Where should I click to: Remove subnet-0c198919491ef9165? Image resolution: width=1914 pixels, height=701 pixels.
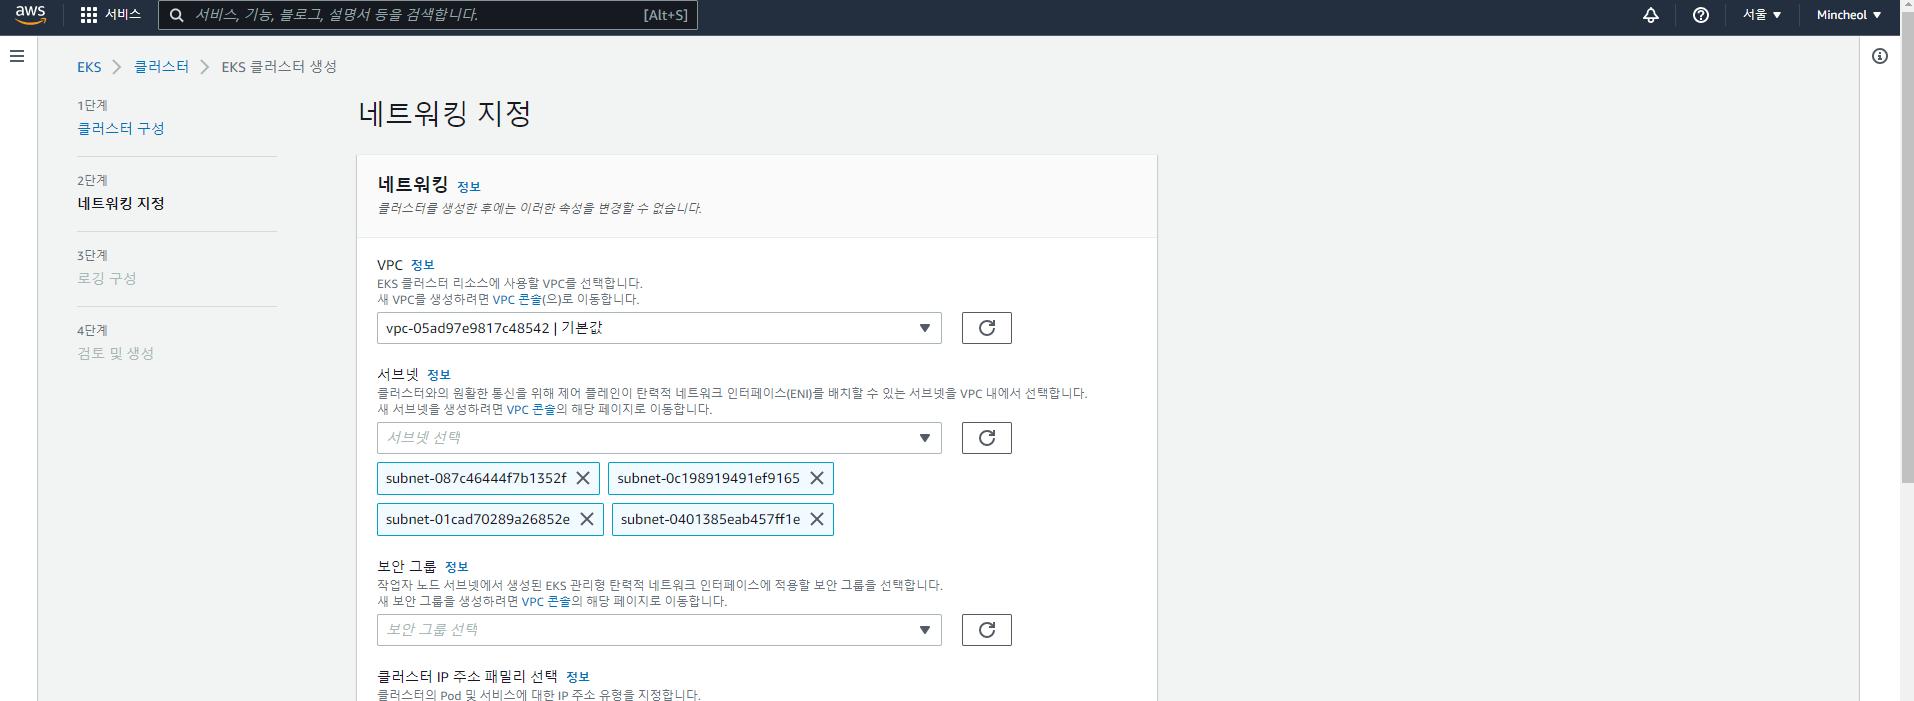coord(817,478)
